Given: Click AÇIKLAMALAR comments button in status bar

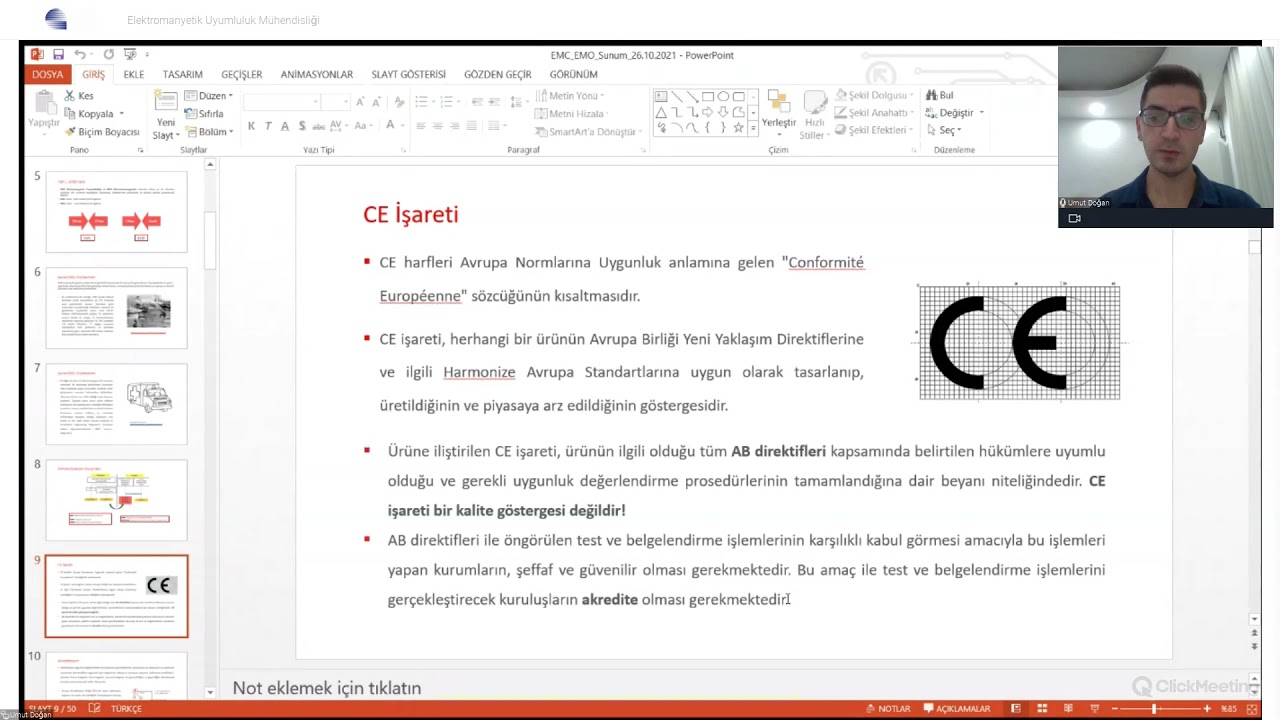Looking at the screenshot, I should pos(957,709).
